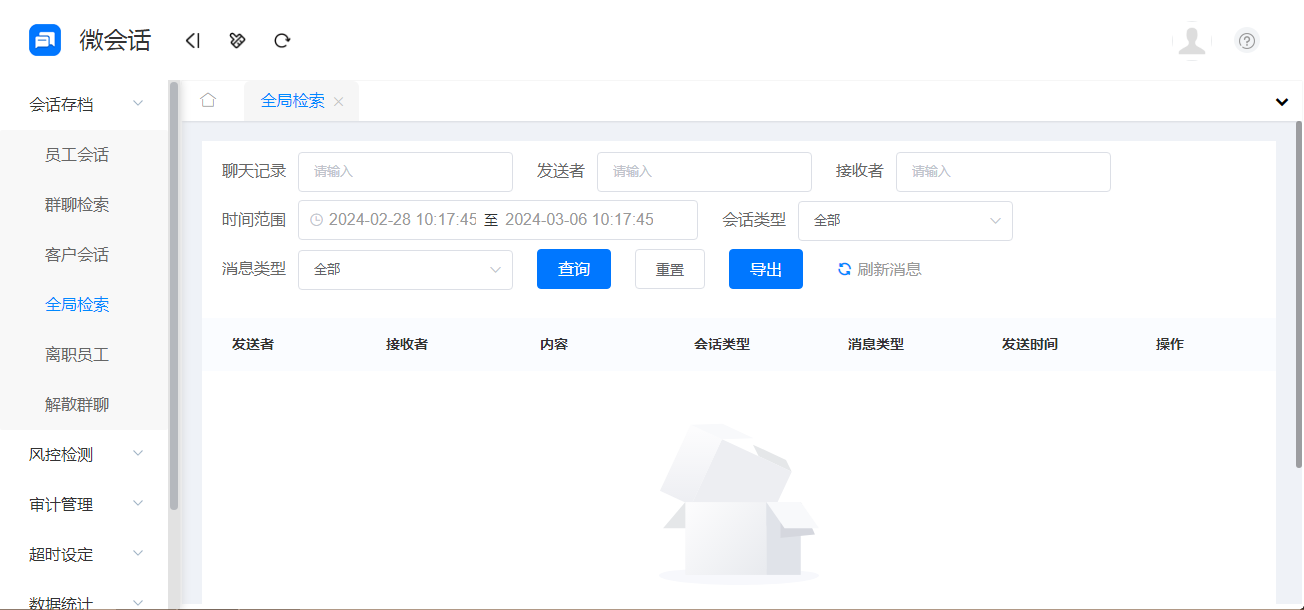Select 离职员工 in the sidebar

(75, 354)
